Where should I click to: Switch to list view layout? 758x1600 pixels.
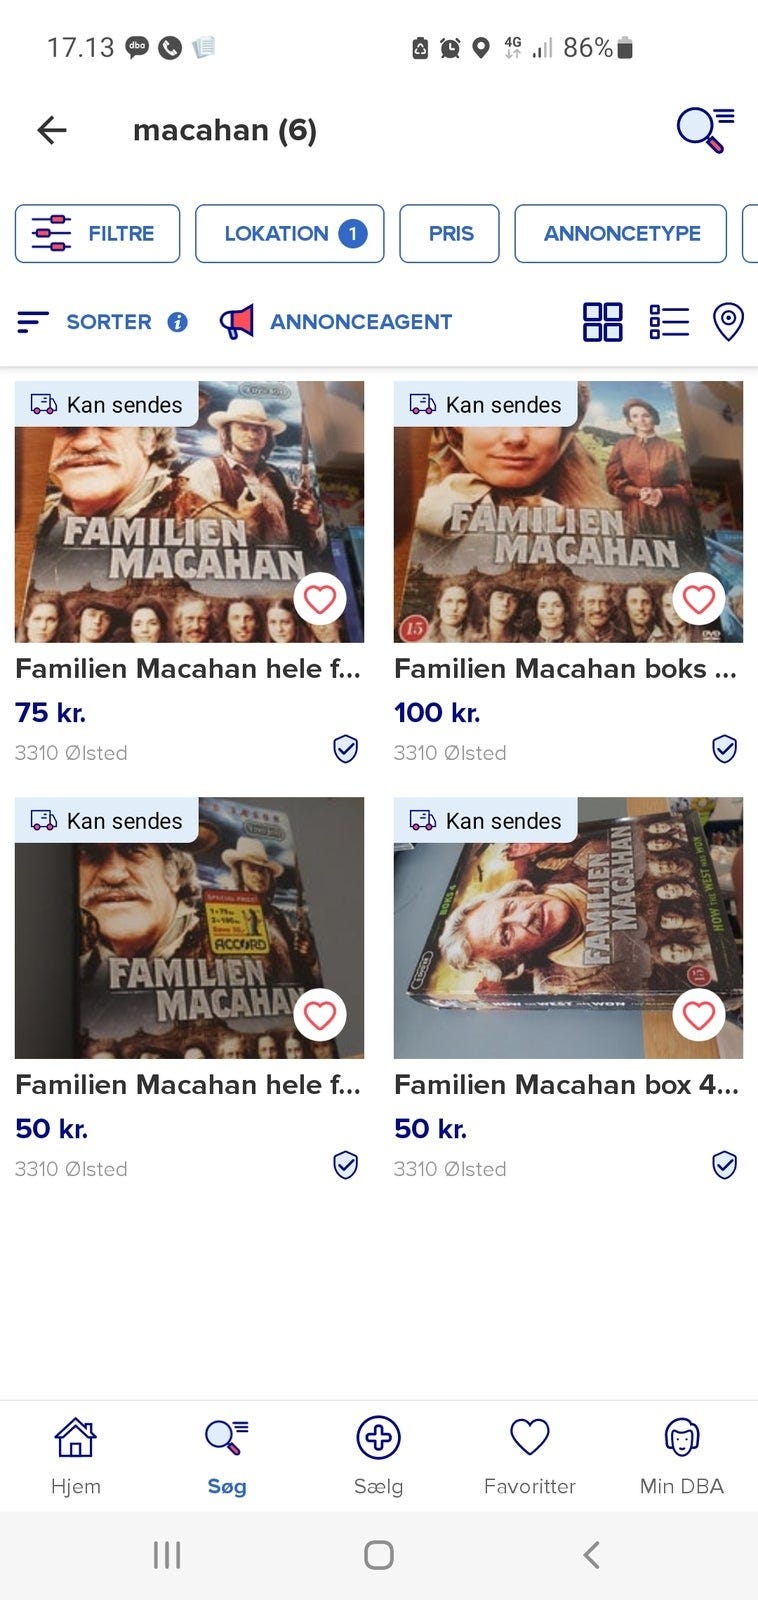[669, 322]
